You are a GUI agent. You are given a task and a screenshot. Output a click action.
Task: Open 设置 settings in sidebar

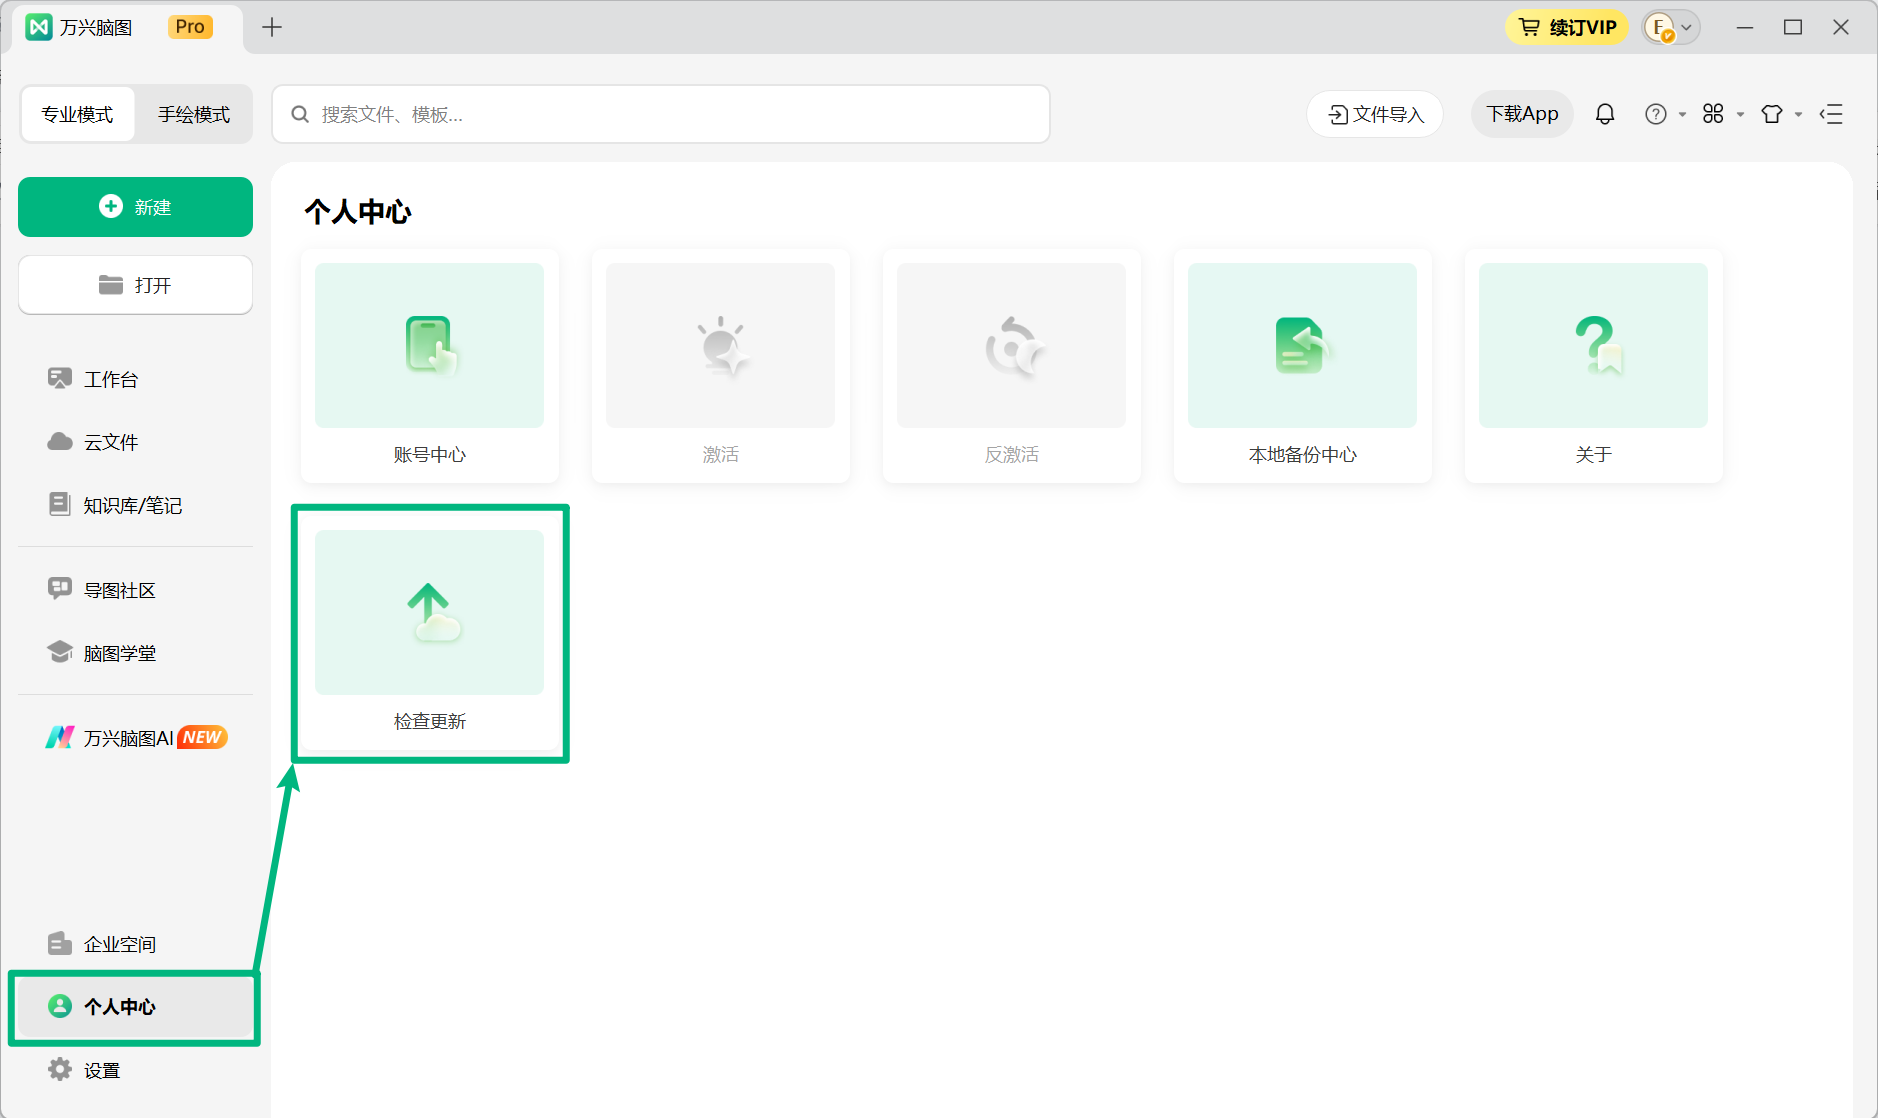135,1070
